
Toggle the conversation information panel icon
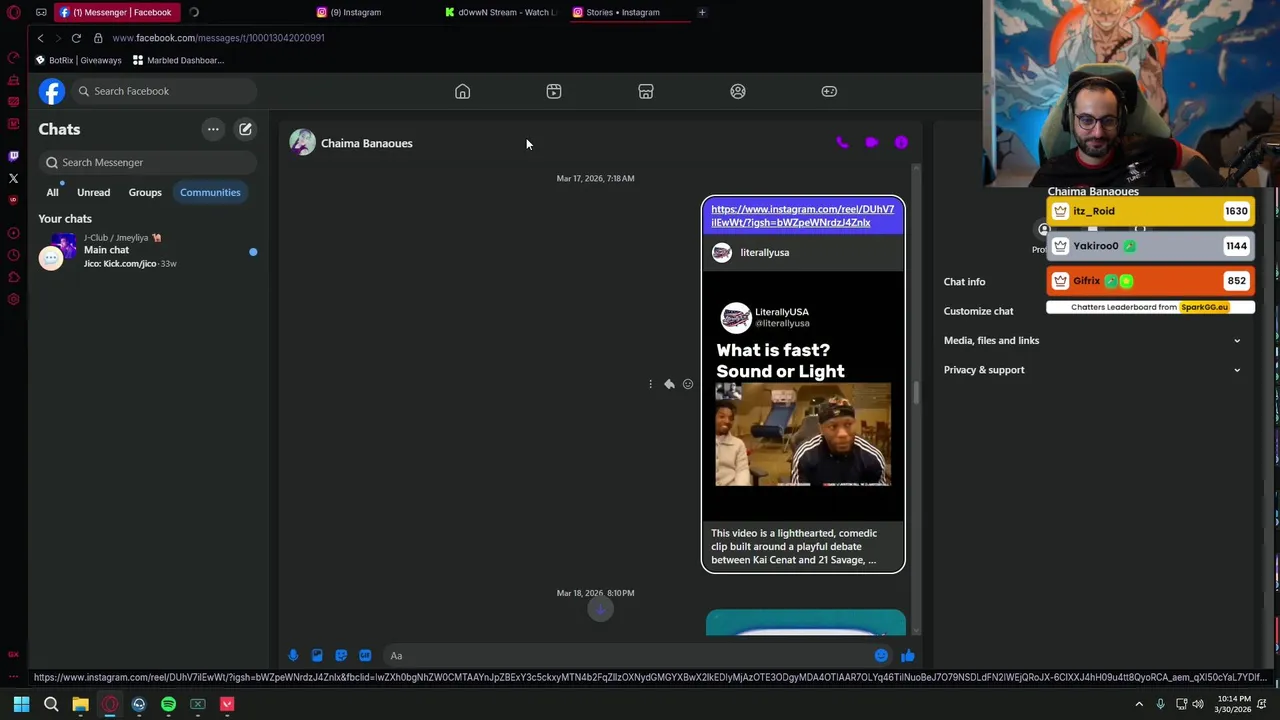point(901,143)
